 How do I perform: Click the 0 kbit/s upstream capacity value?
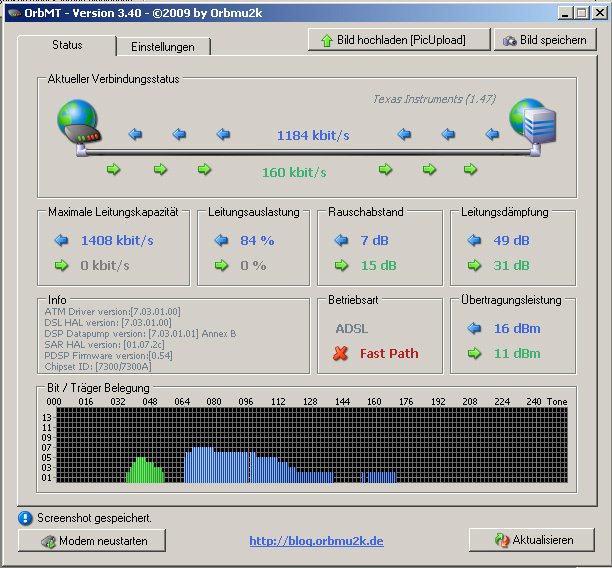tap(105, 265)
